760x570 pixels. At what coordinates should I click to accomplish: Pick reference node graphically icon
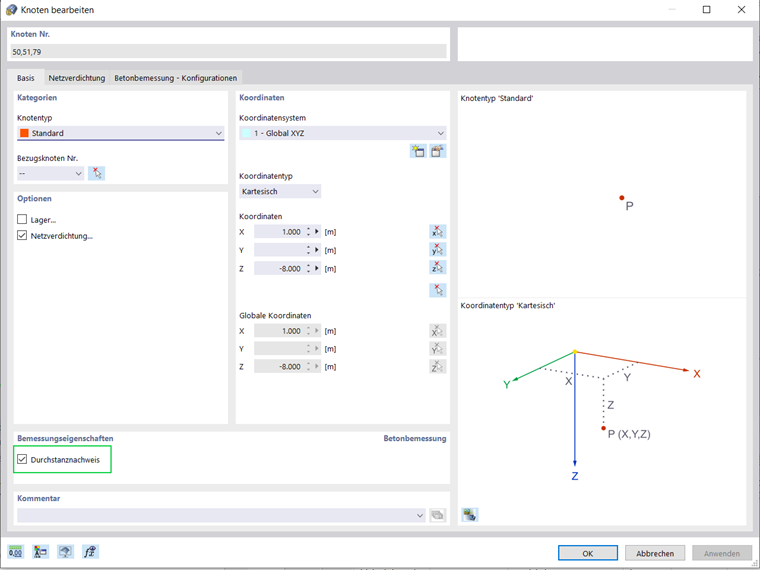tap(96, 173)
